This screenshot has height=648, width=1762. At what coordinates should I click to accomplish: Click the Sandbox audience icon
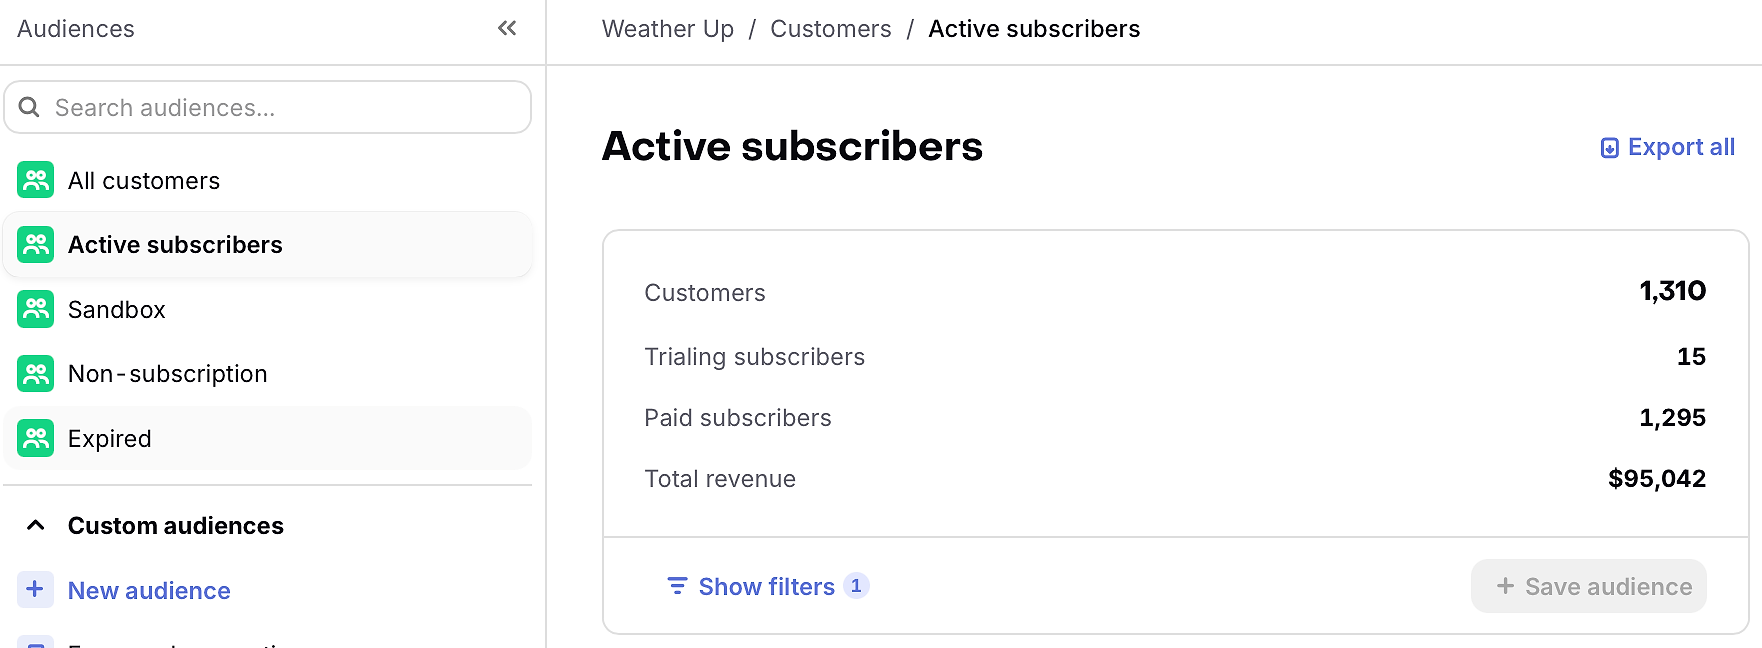coord(36,309)
